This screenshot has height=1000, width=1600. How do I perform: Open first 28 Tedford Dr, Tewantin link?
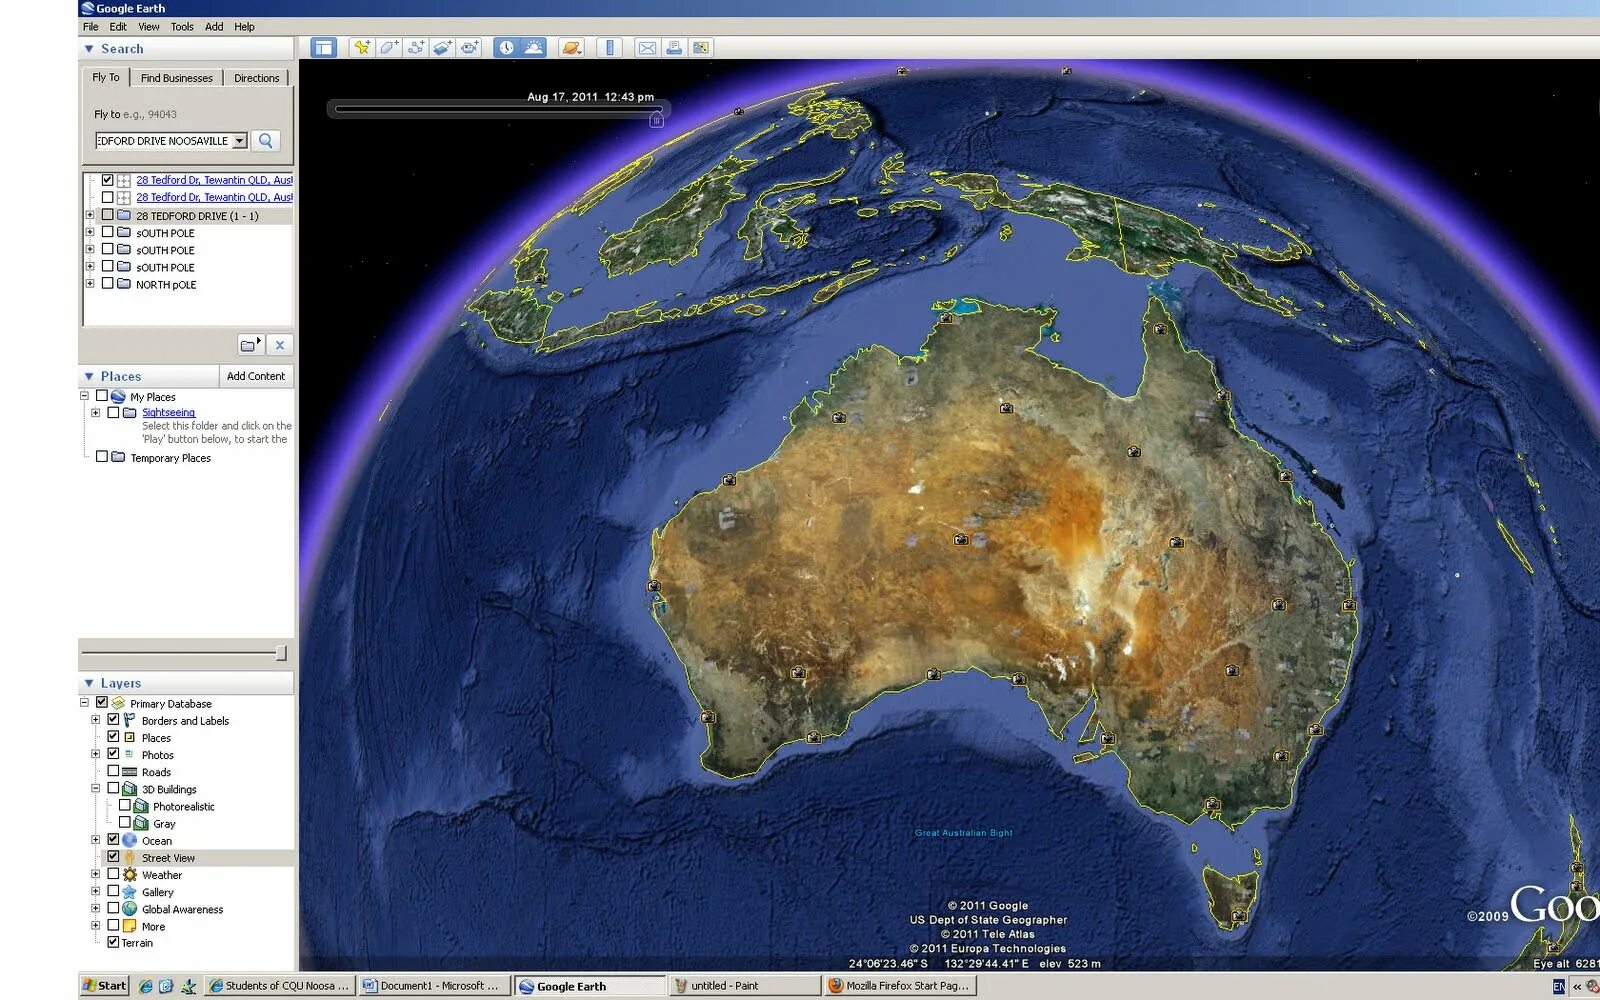(x=214, y=180)
